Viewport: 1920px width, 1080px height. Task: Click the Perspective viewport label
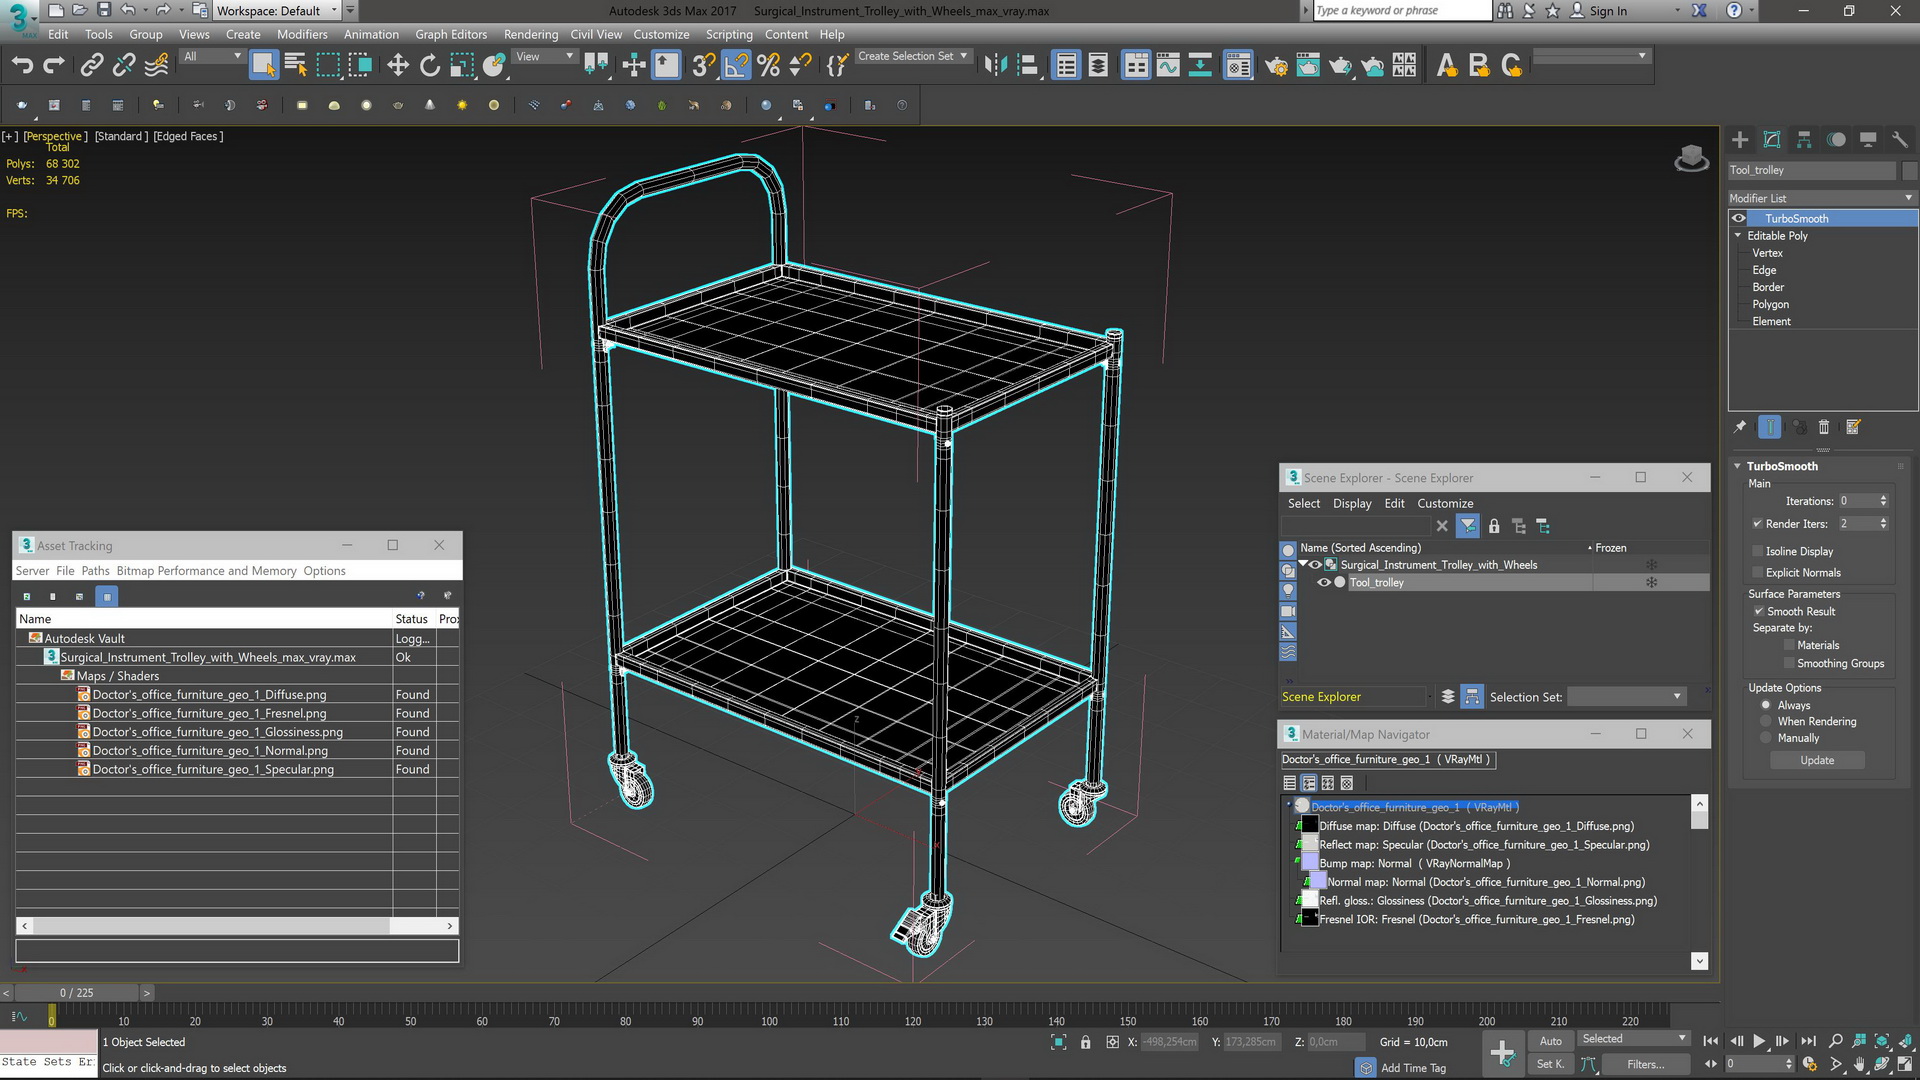[x=53, y=136]
